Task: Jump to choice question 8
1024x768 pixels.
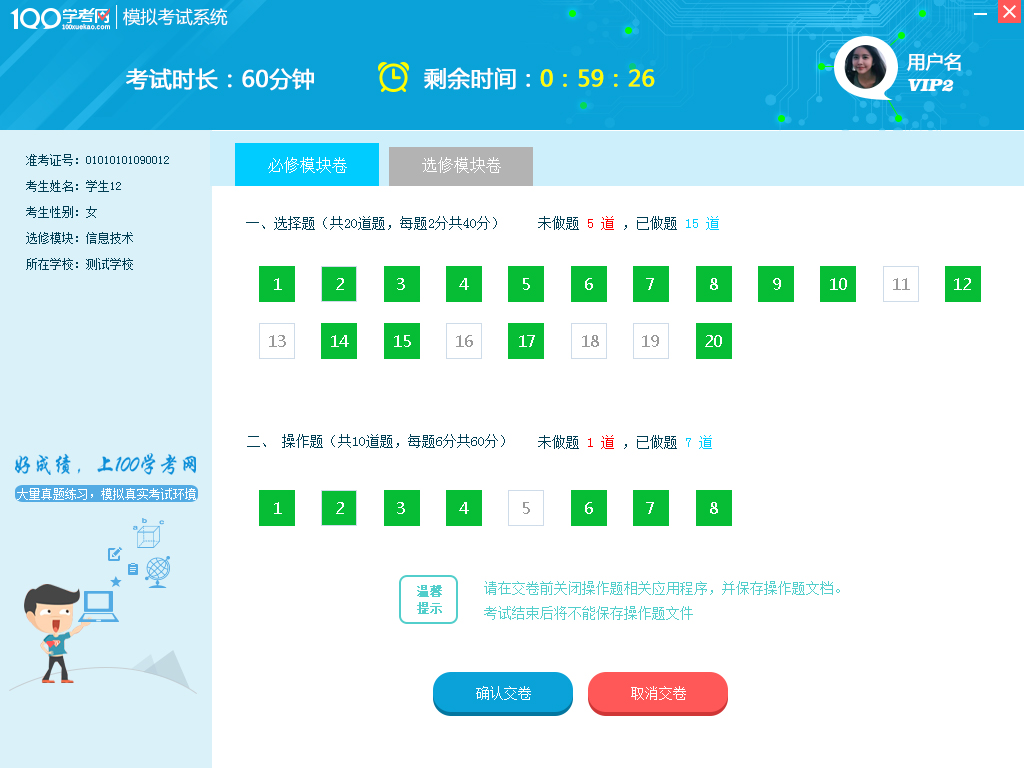Action: point(714,284)
